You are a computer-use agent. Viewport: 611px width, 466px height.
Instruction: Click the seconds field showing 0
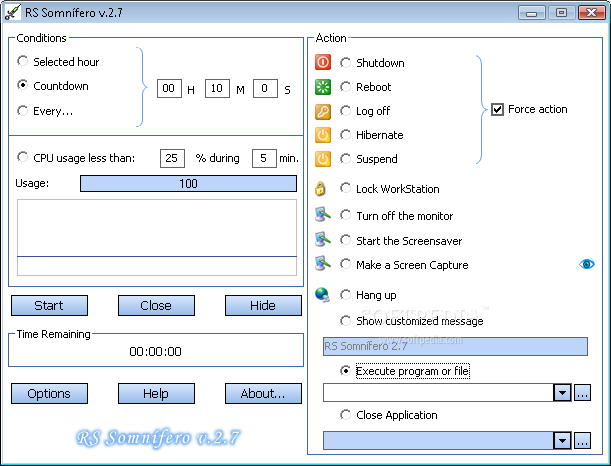click(x=265, y=88)
